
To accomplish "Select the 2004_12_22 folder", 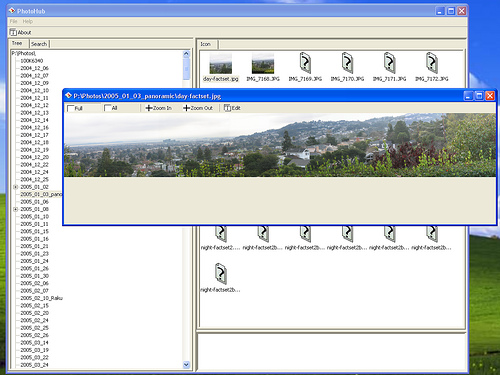I will click(x=34, y=165).
